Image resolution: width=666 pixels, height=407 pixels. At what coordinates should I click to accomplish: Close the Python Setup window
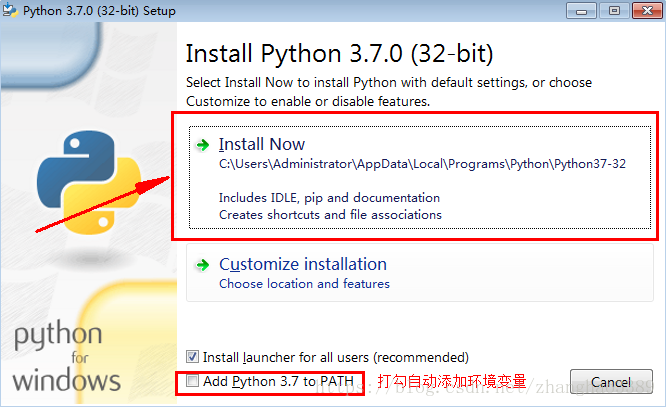647,11
